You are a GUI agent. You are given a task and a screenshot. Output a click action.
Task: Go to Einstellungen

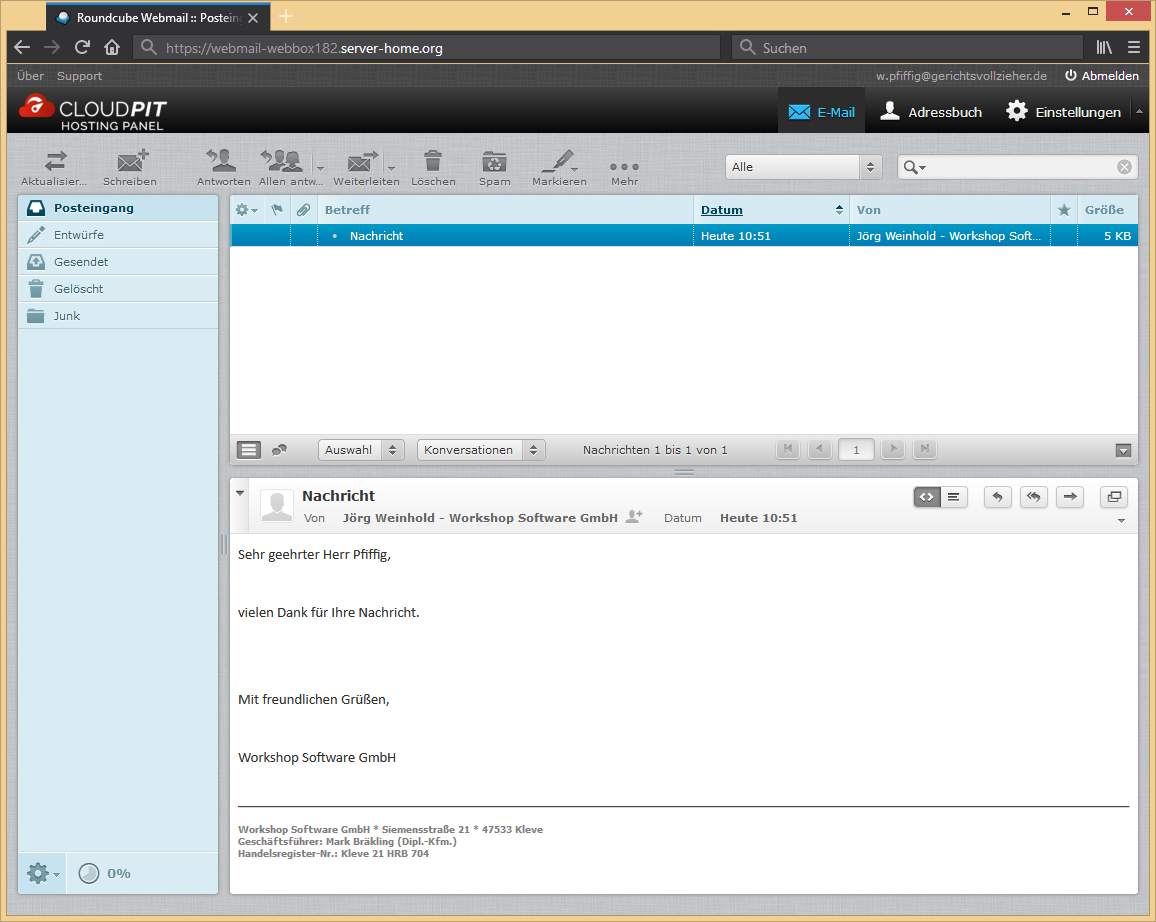[x=1064, y=112]
